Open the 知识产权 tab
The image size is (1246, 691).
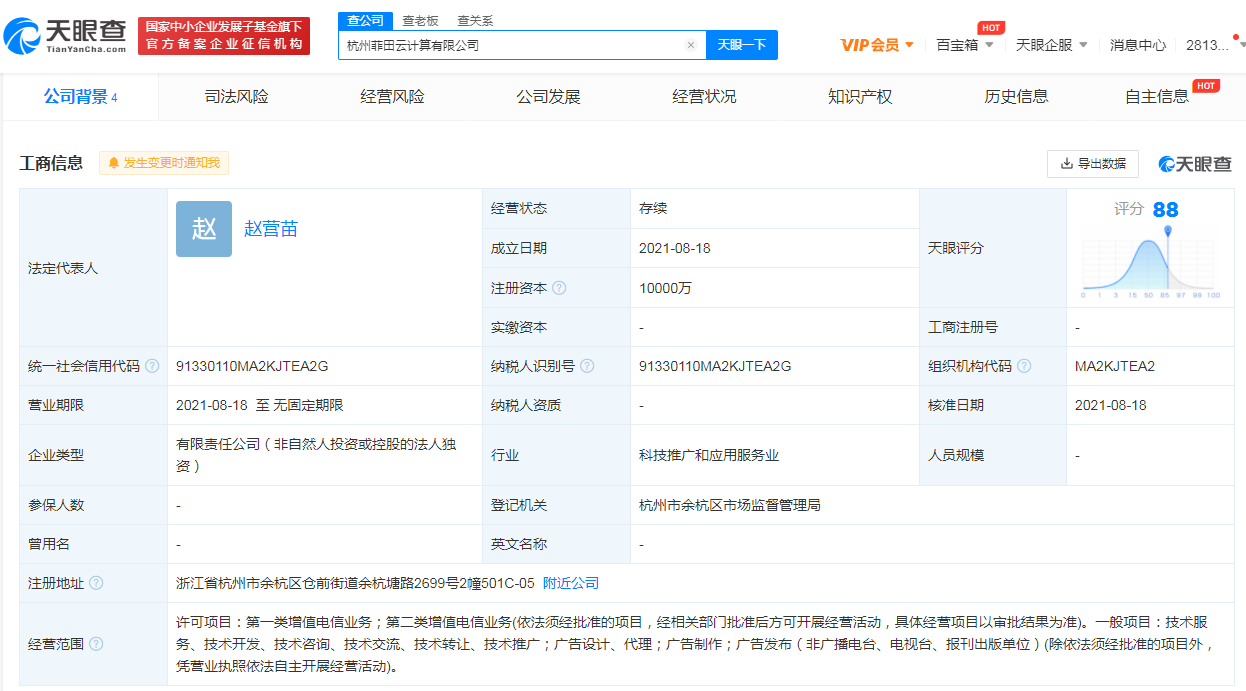(x=860, y=97)
